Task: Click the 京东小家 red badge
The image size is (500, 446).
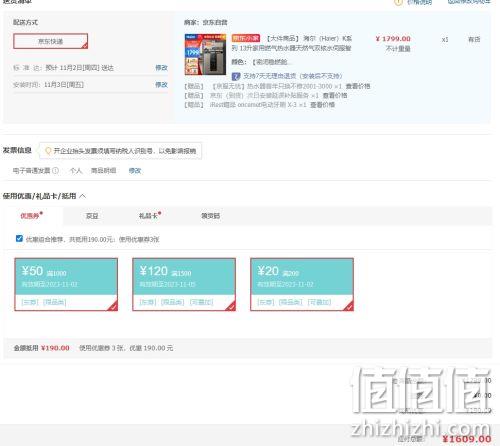Action: (246, 38)
